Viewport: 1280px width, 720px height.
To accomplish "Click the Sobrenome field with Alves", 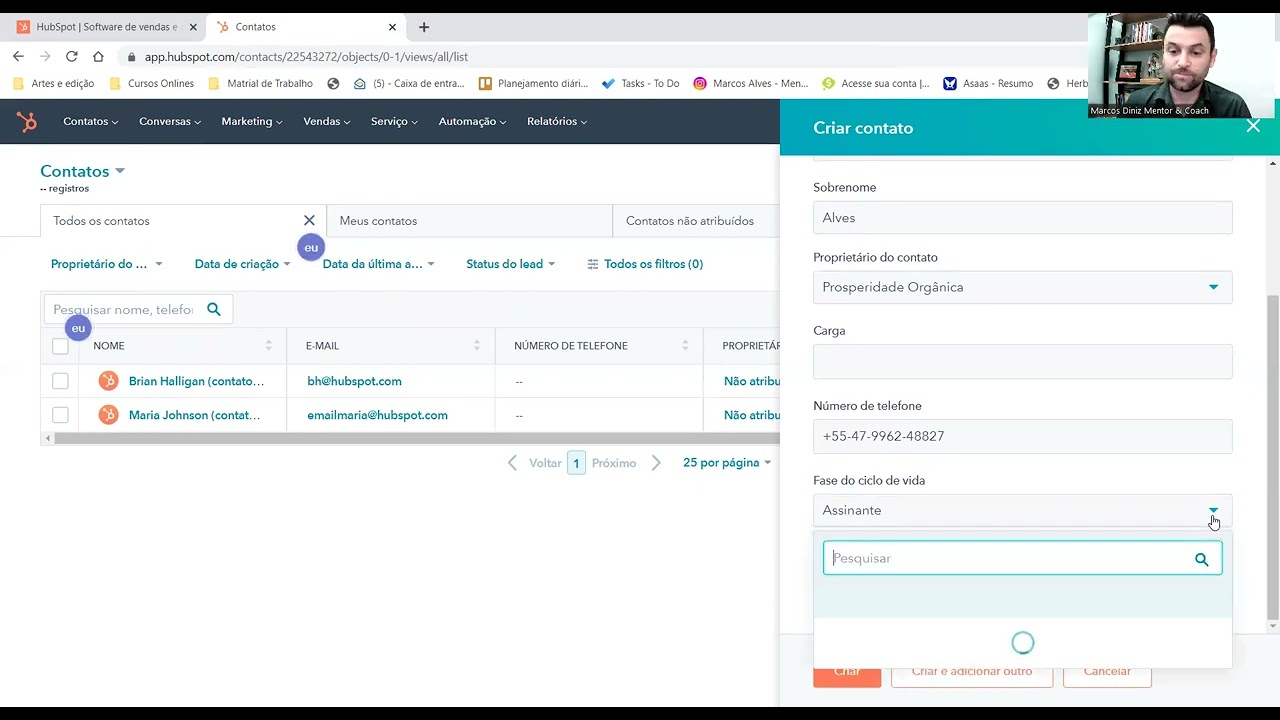I will click(x=1022, y=218).
